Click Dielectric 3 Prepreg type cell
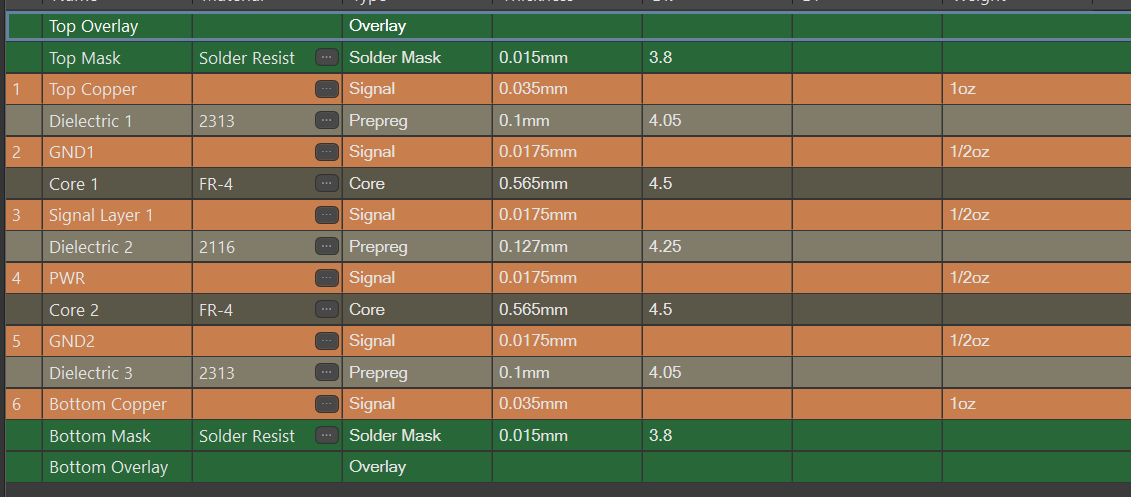This screenshot has width=1131, height=497. [x=378, y=373]
